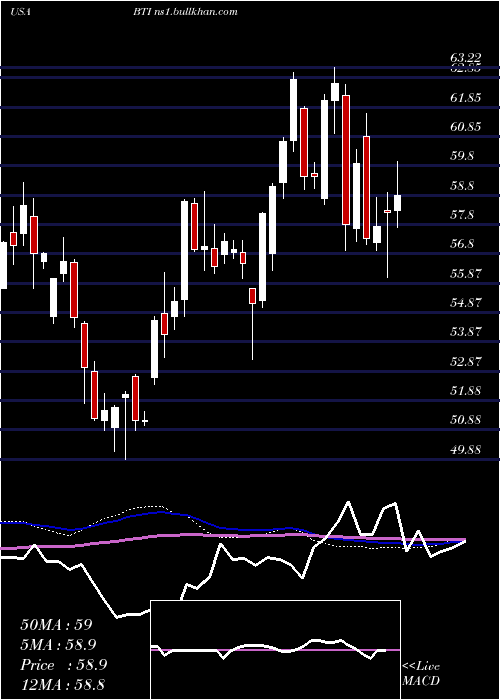Click the 50MA : 59 readout
Viewport: 500px width, 700px height.
pyautogui.click(x=56, y=625)
